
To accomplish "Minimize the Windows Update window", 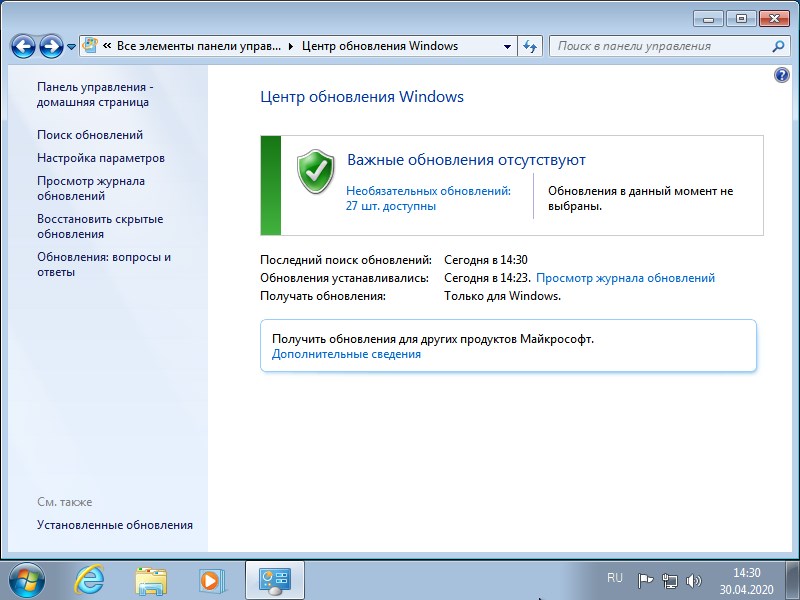I will (x=708, y=19).
